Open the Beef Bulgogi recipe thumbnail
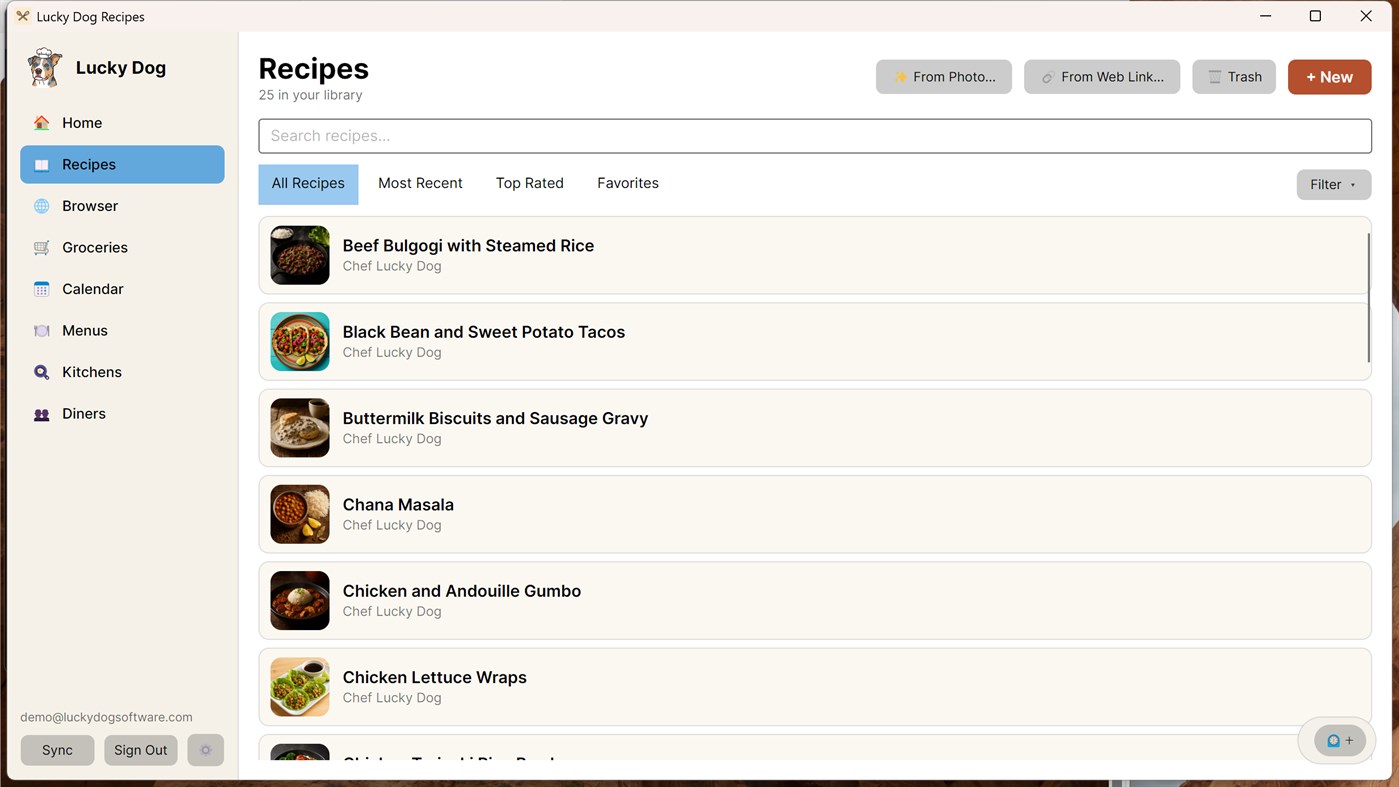 click(300, 255)
